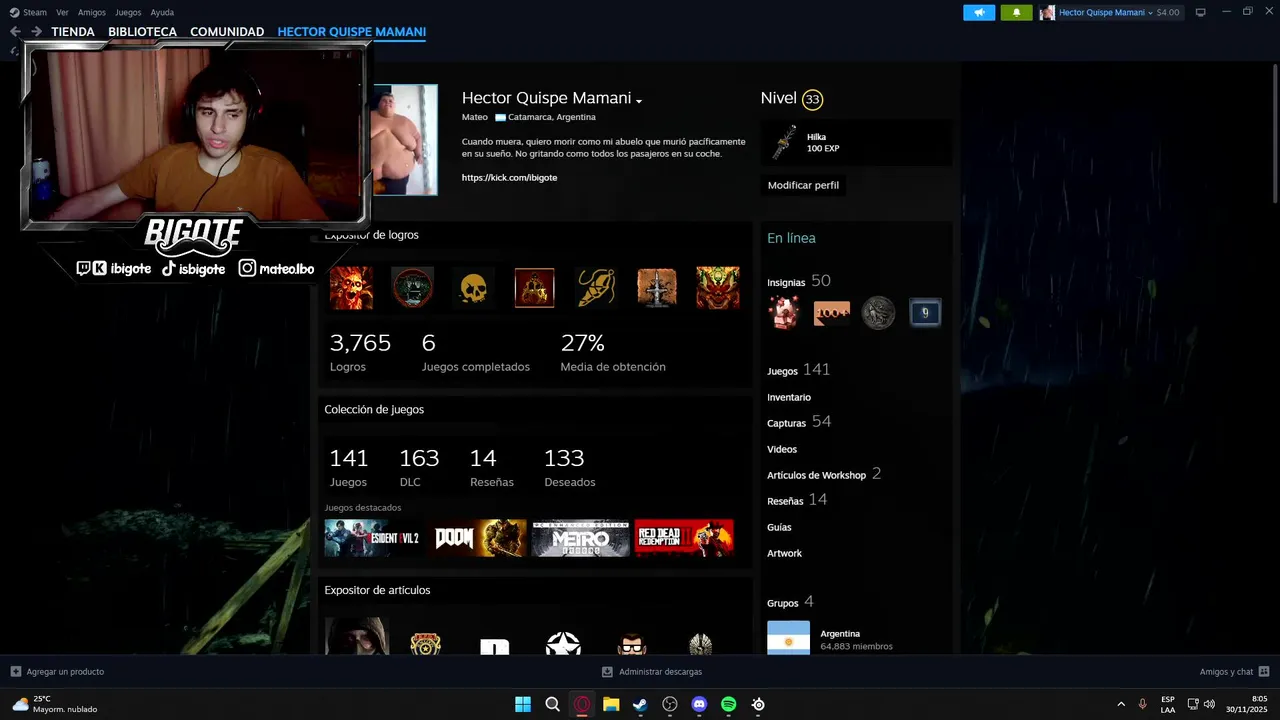
Task: Open the Ver menu
Action: 62,12
